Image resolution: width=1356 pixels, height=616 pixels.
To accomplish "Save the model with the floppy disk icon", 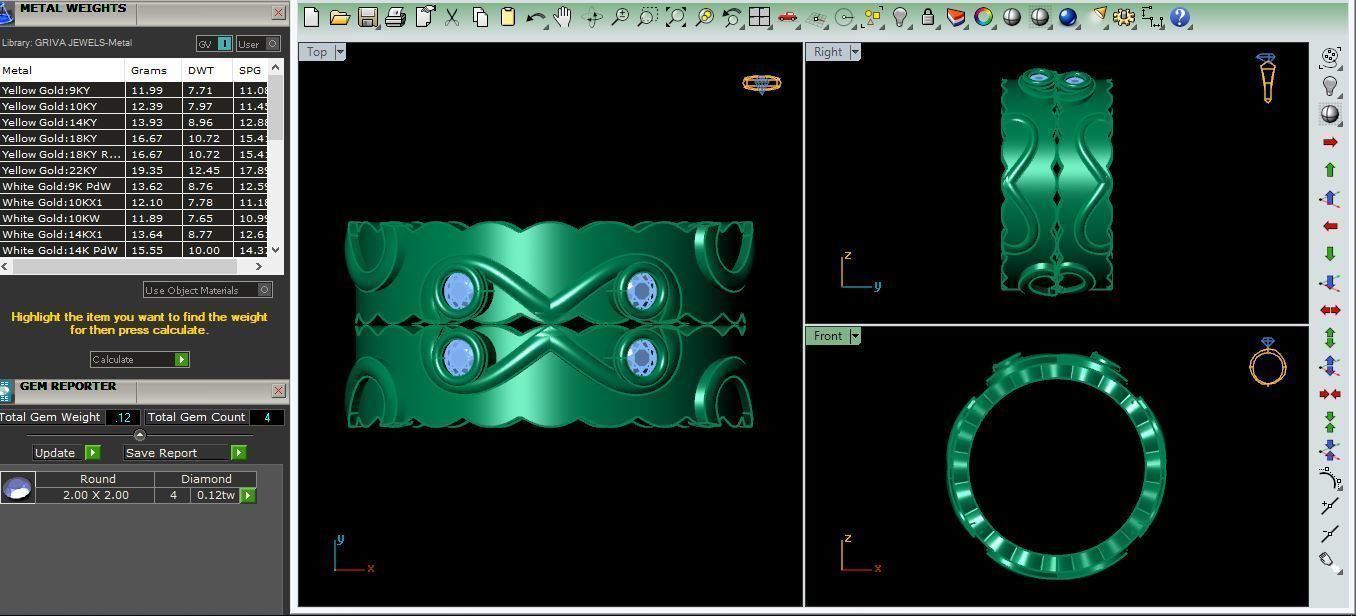I will coord(367,17).
